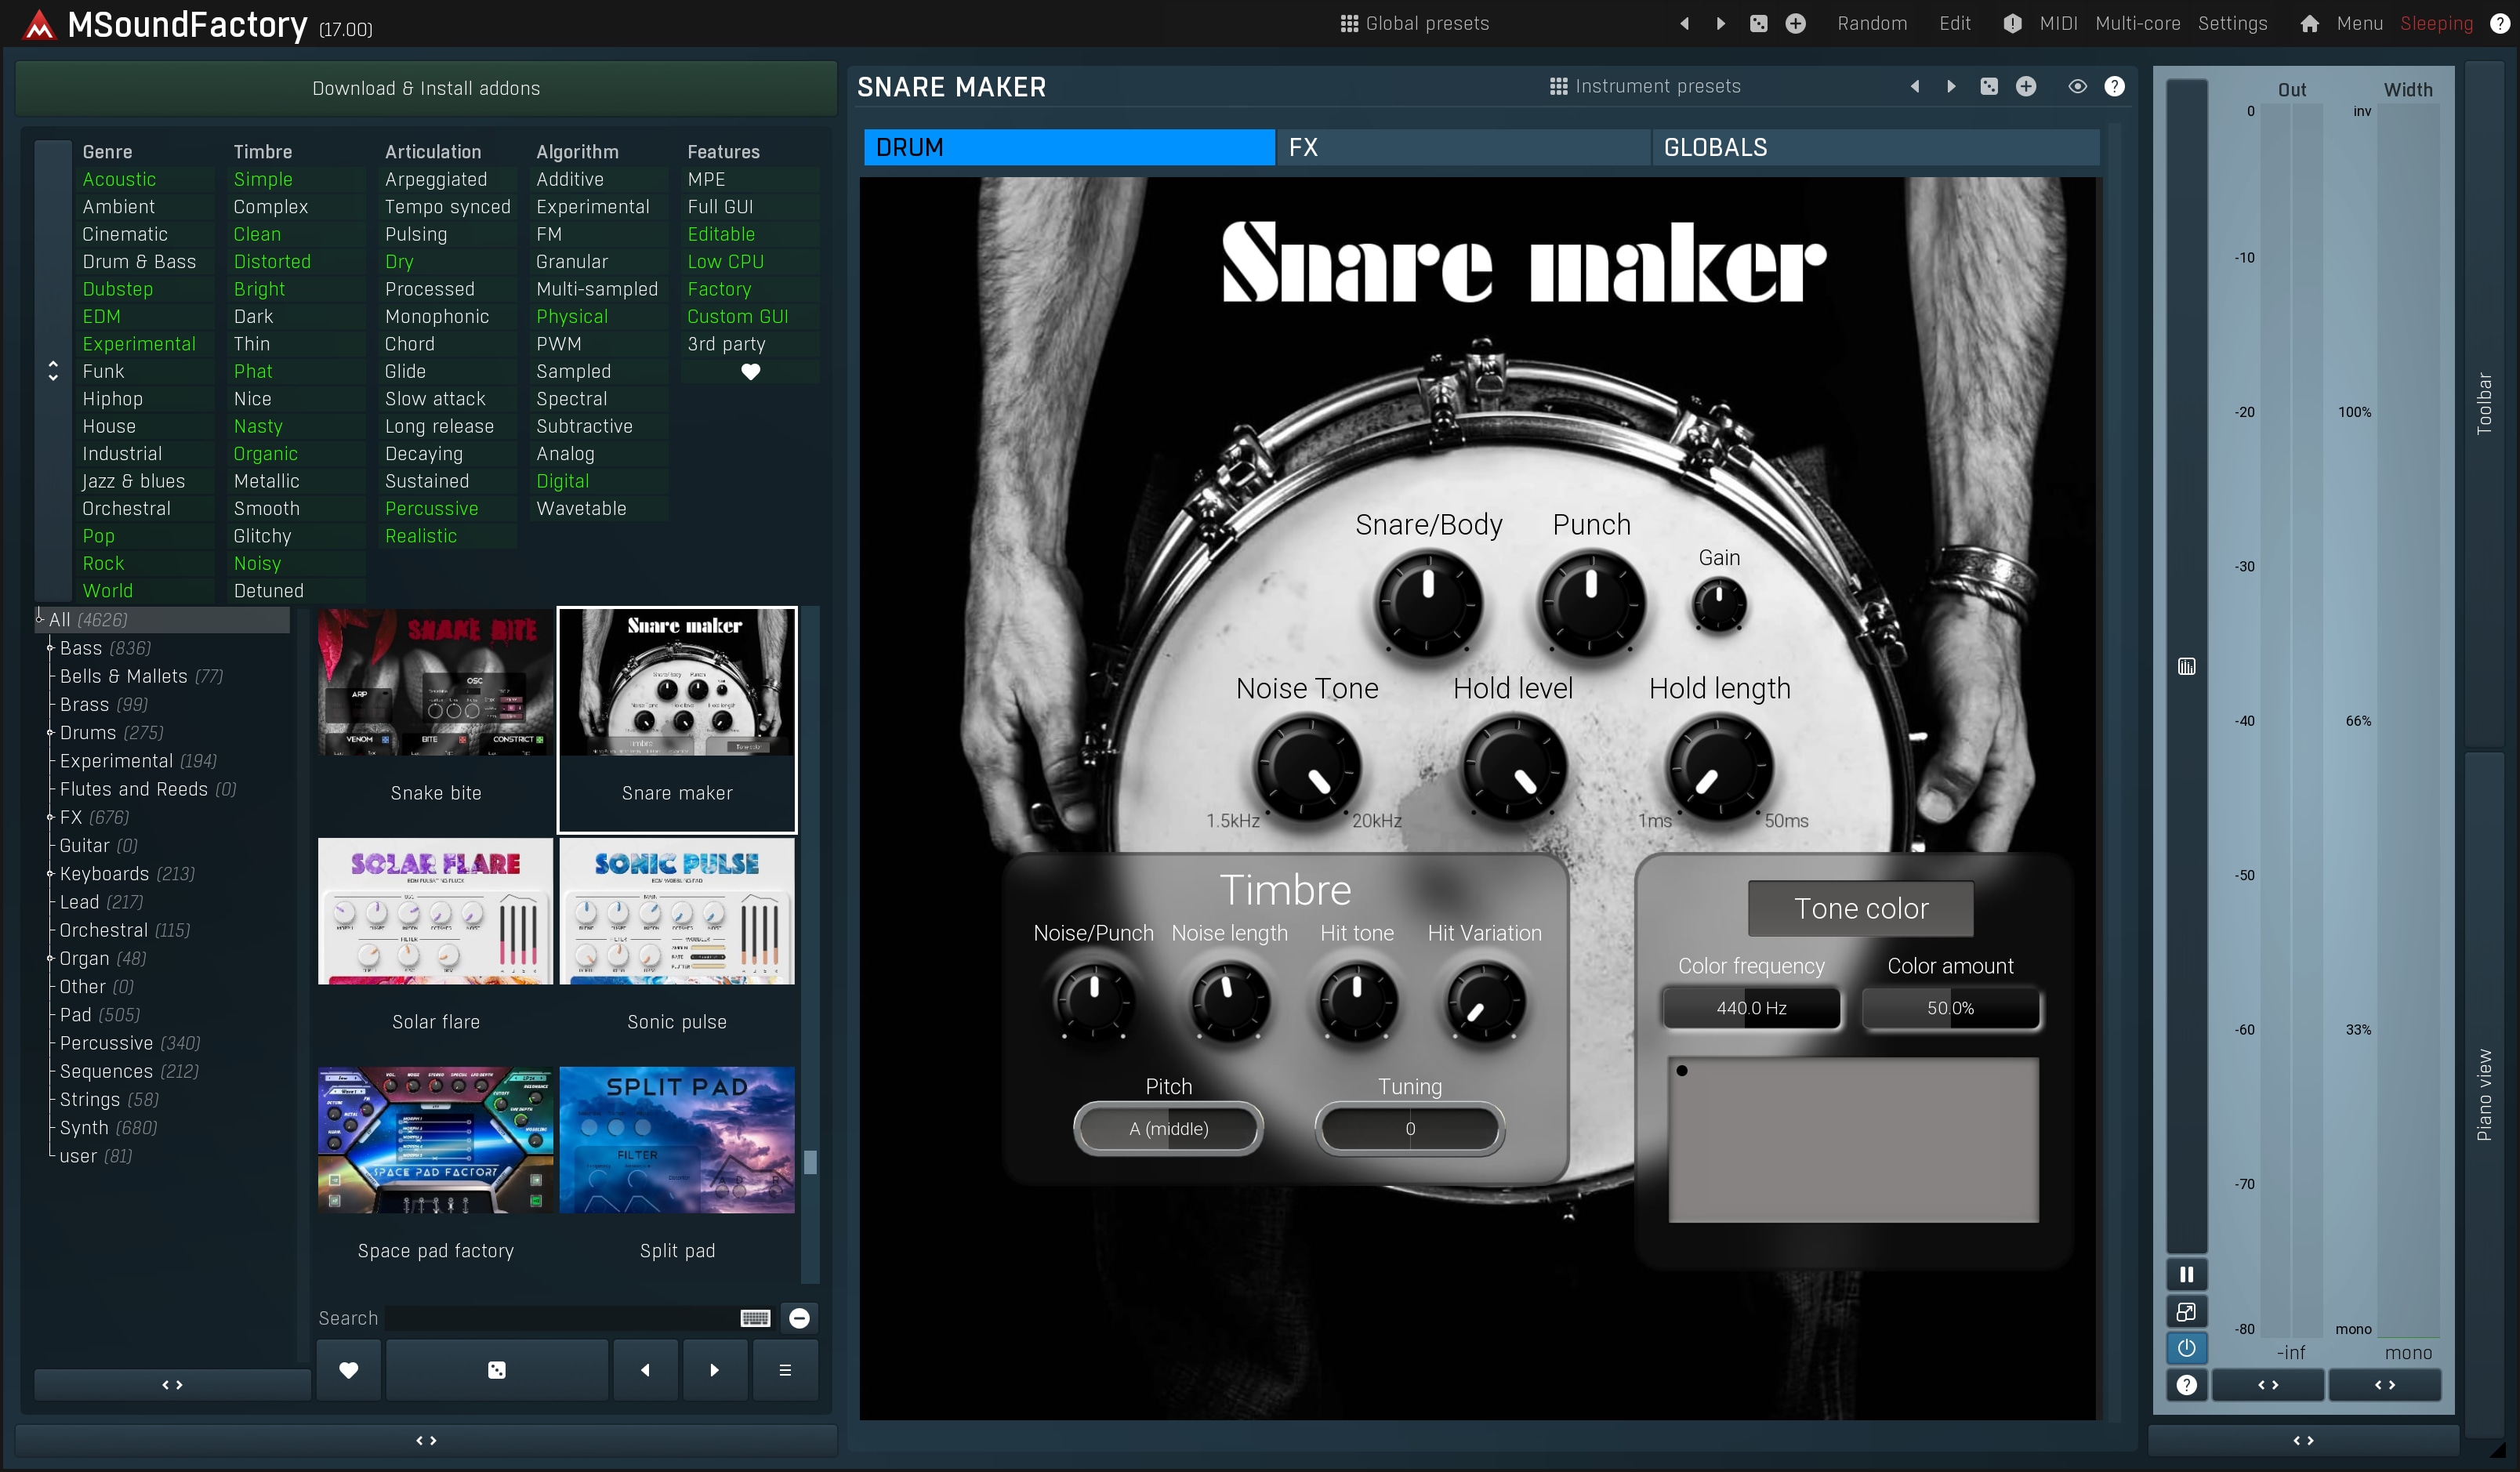The image size is (2520, 1472).
Task: Click the clear search minus icon
Action: tap(799, 1318)
